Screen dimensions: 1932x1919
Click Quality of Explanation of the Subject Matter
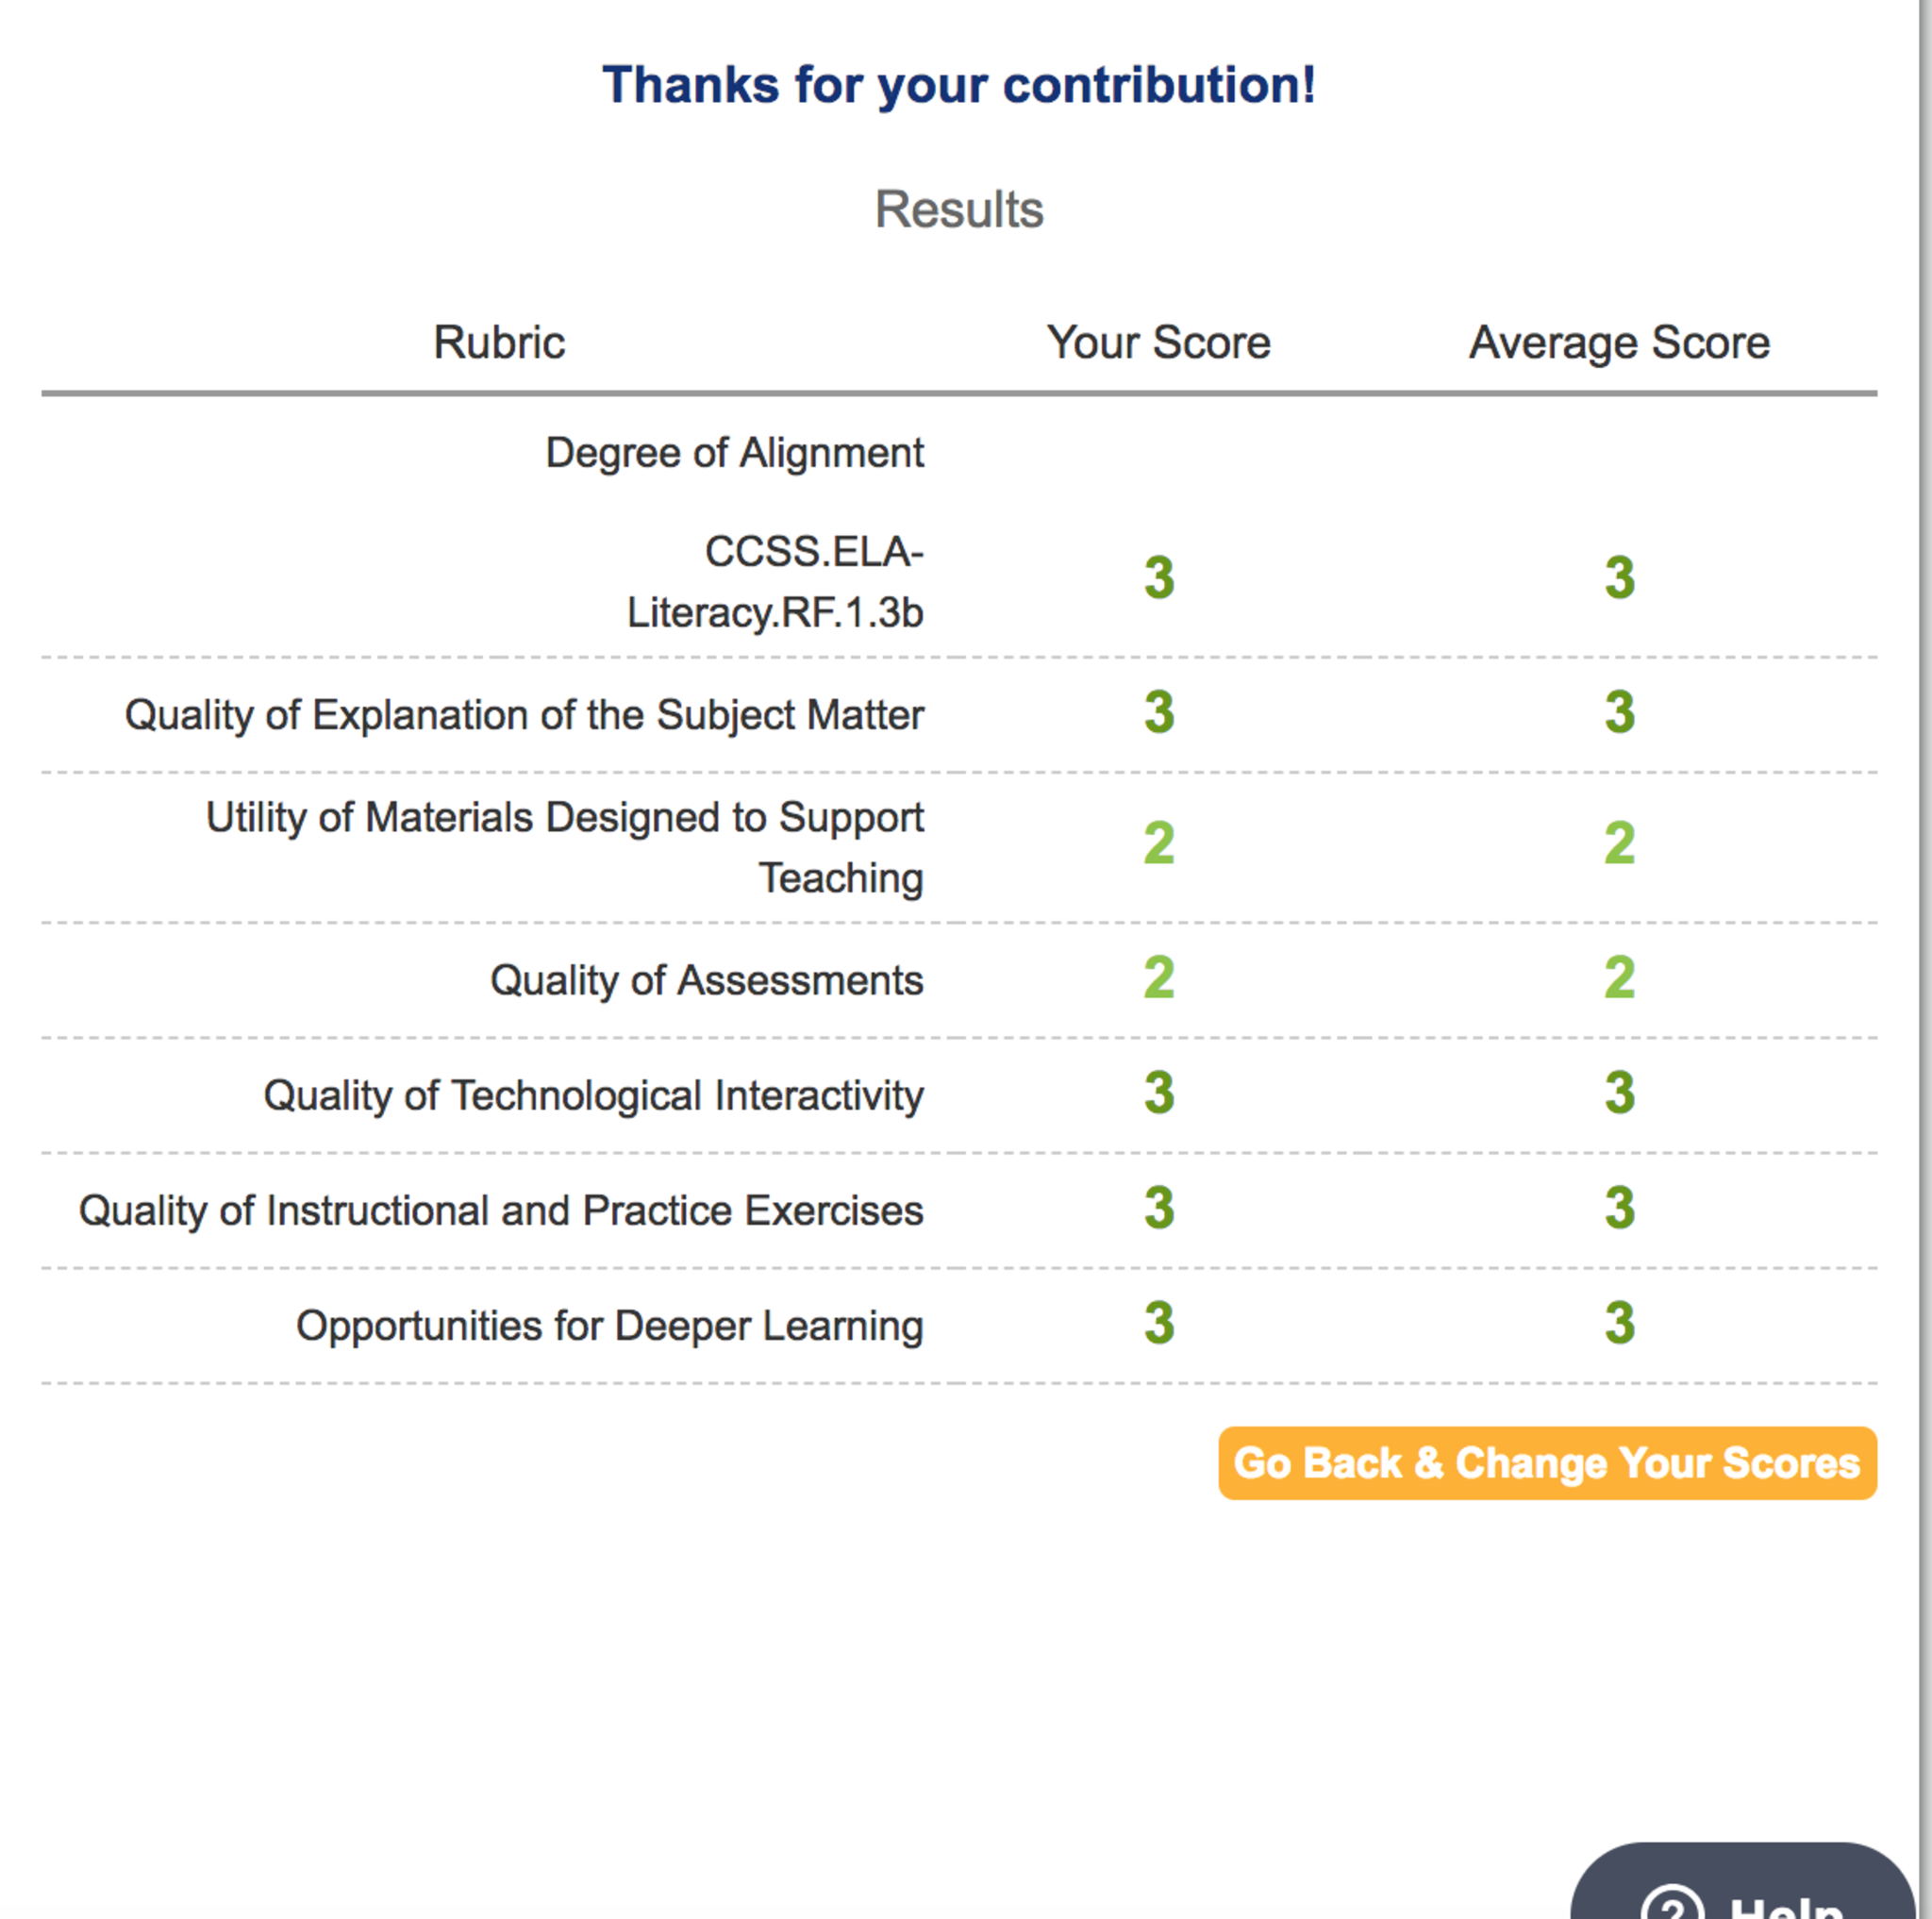coord(524,715)
